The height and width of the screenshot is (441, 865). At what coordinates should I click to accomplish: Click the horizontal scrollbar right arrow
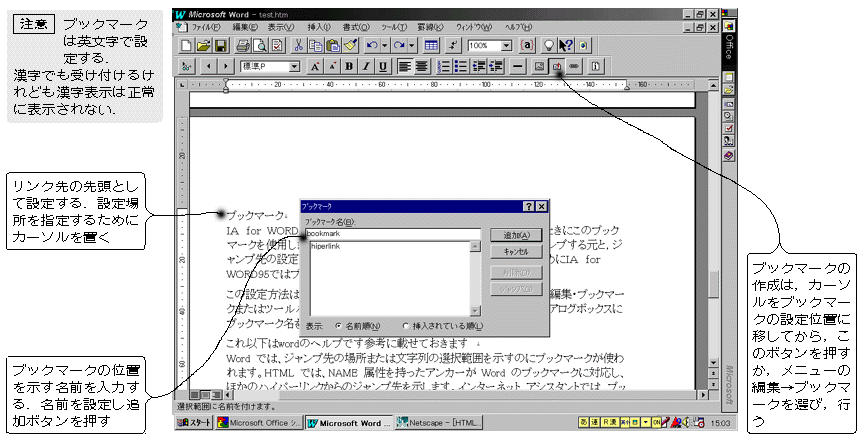click(703, 395)
